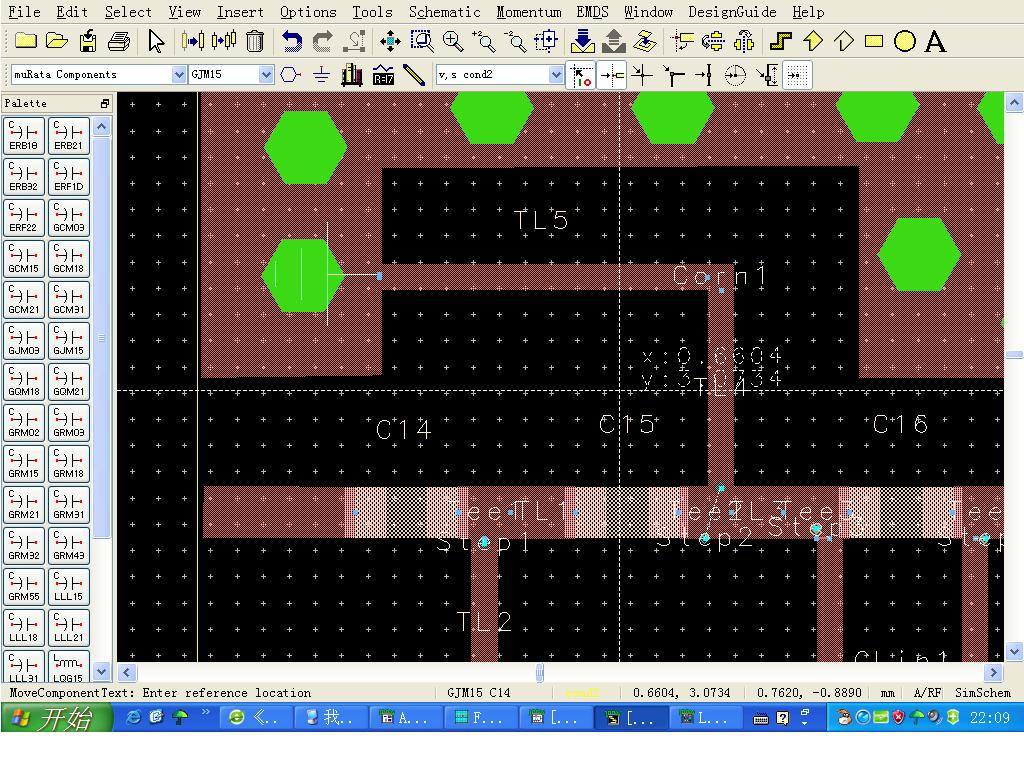Toggle edge snap mode
1024x768 pixels.
coord(767,75)
